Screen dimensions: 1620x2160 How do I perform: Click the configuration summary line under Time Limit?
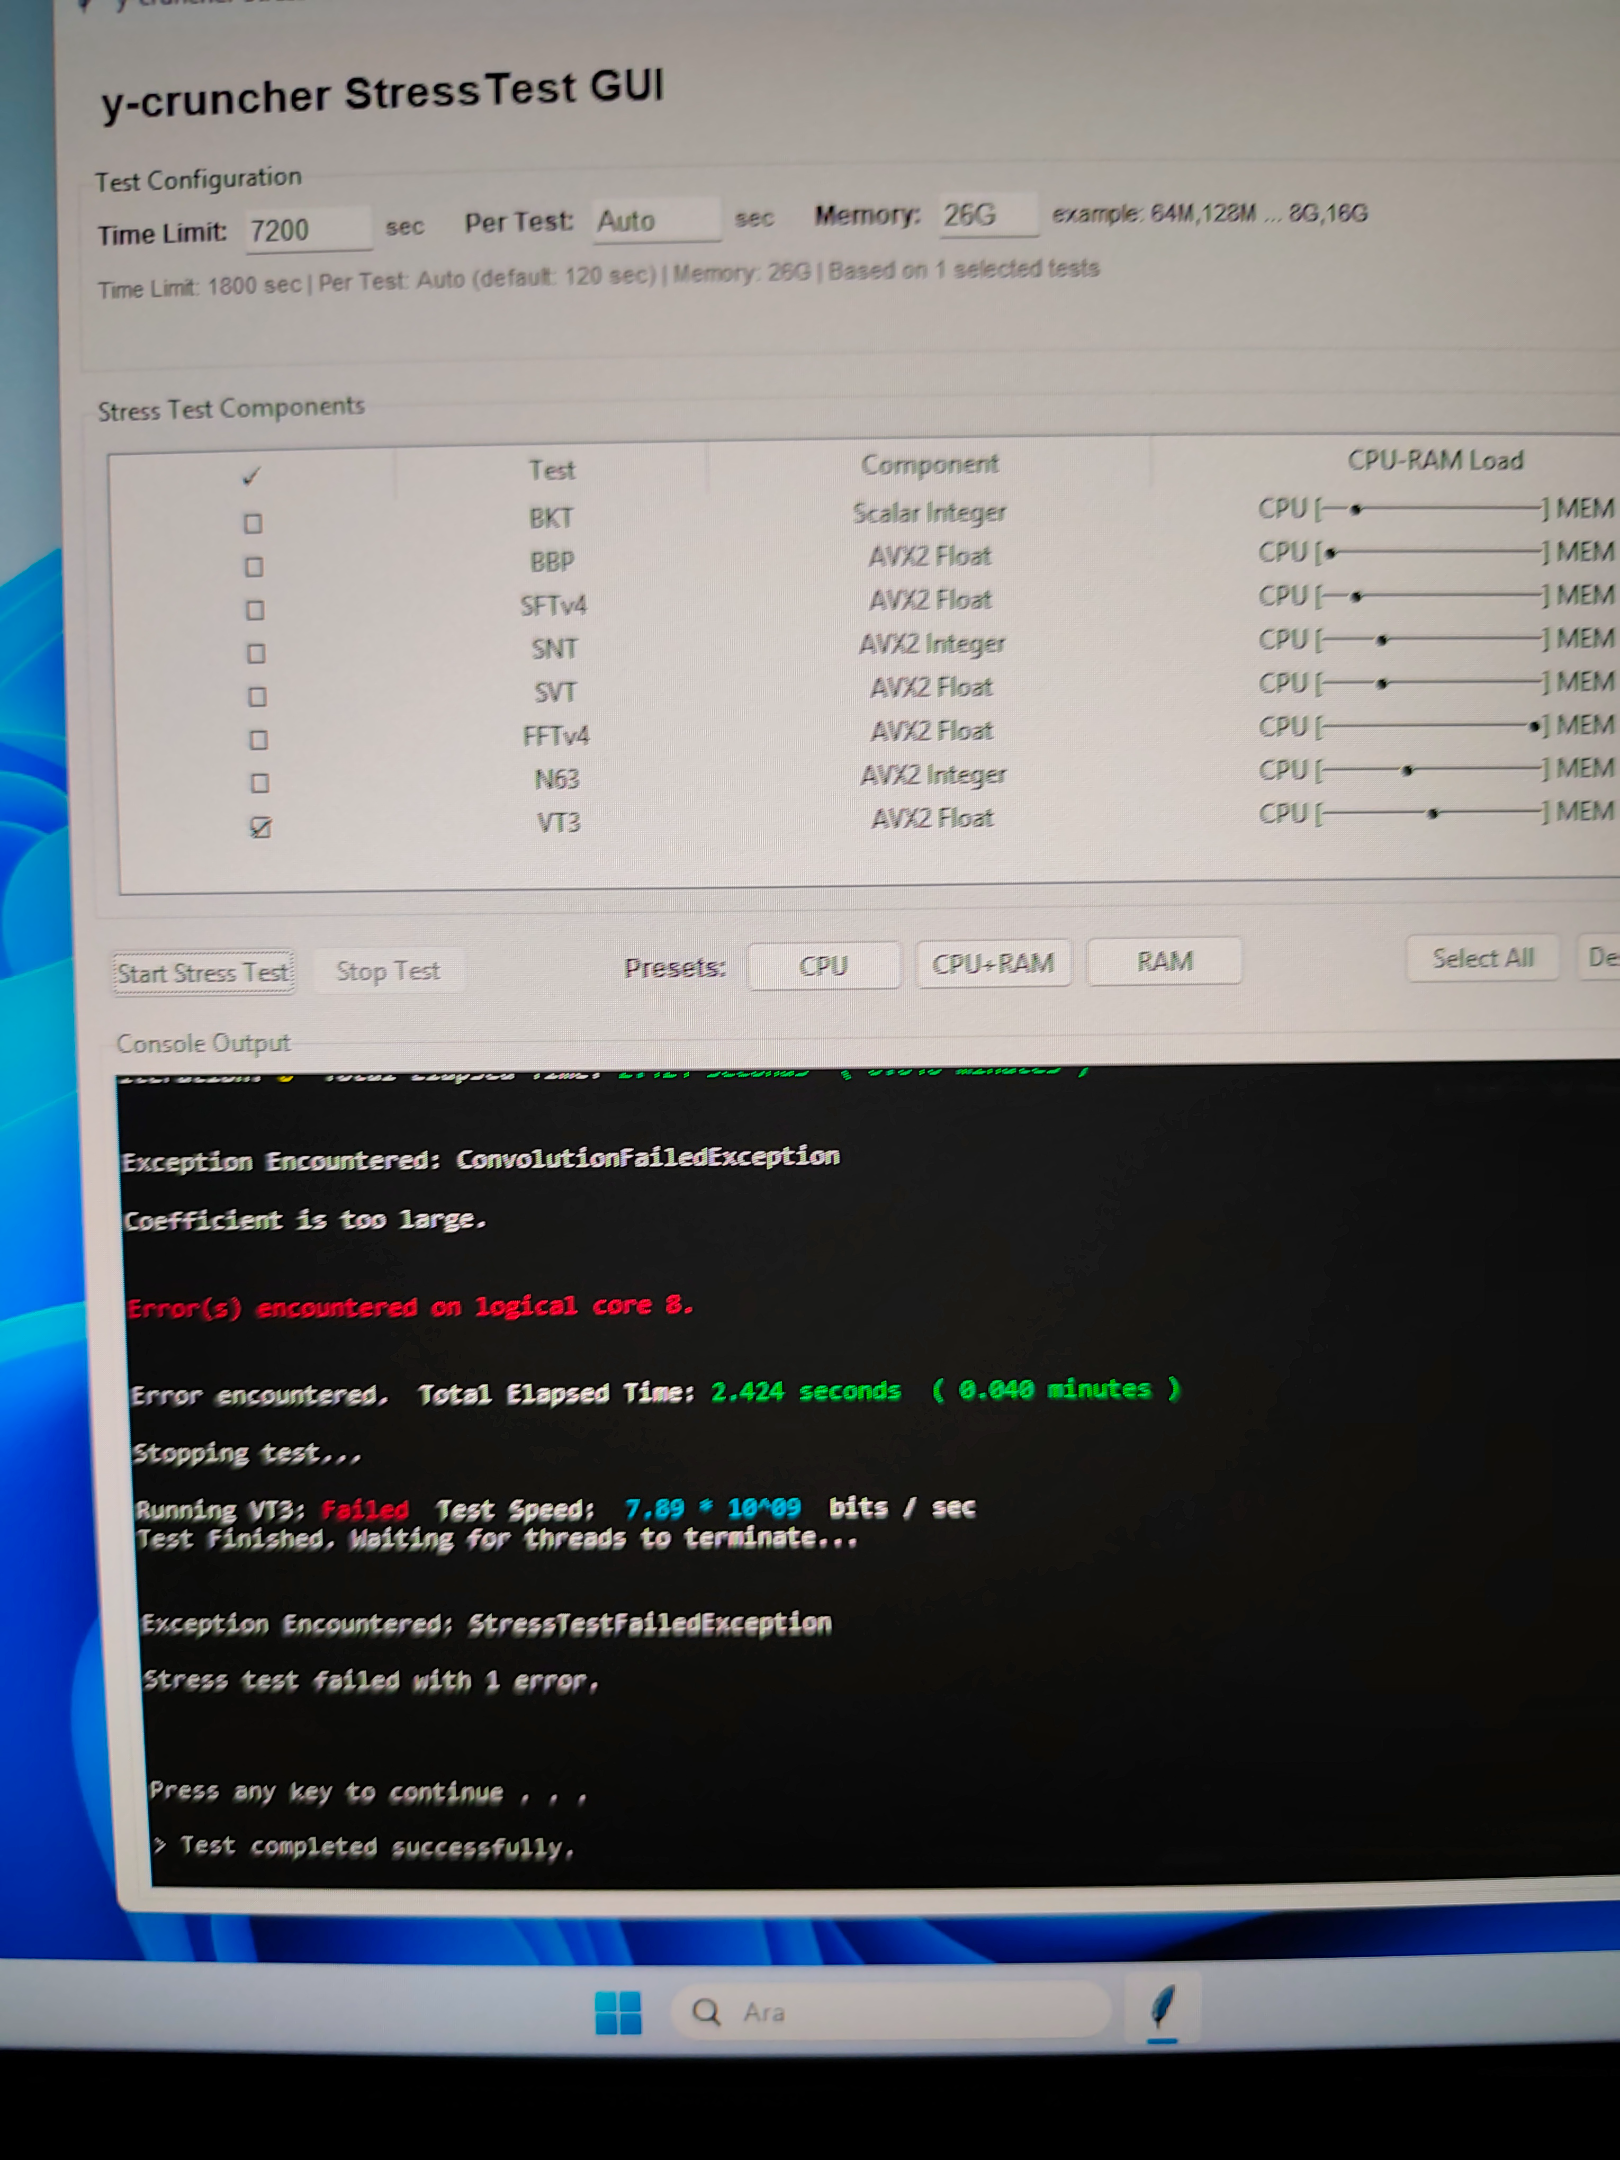tap(598, 278)
